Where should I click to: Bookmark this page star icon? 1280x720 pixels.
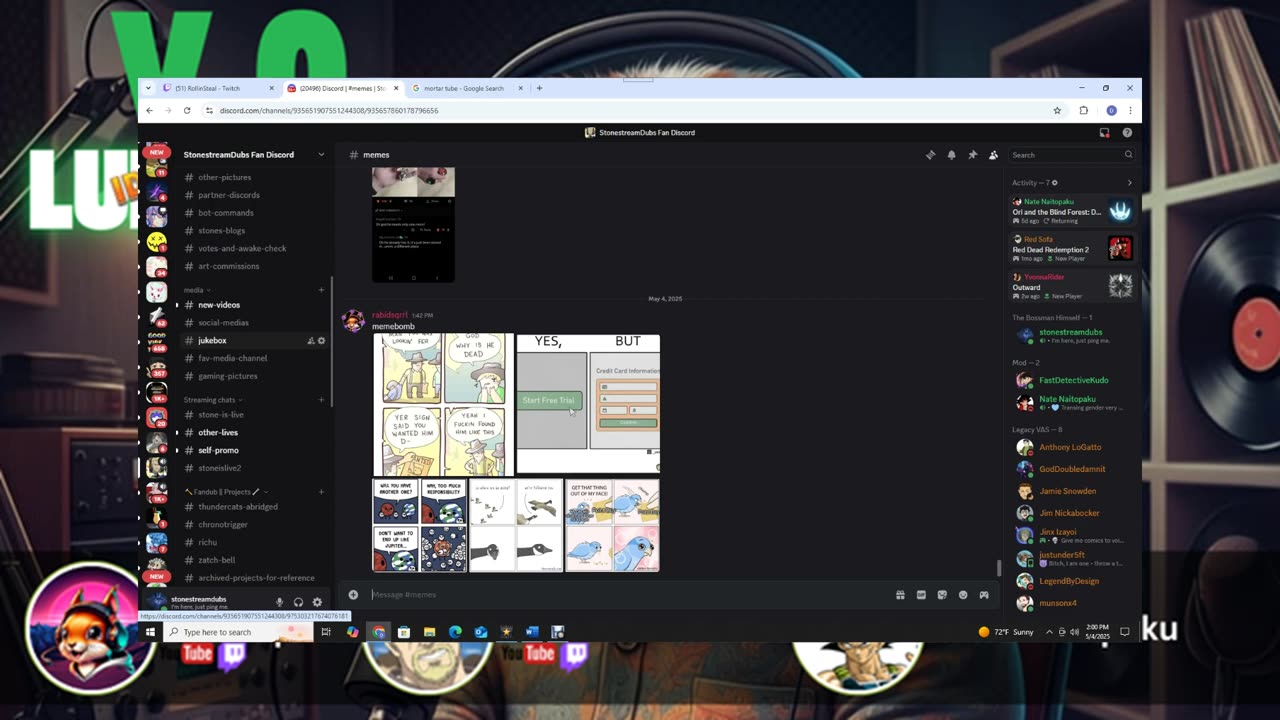1057,111
